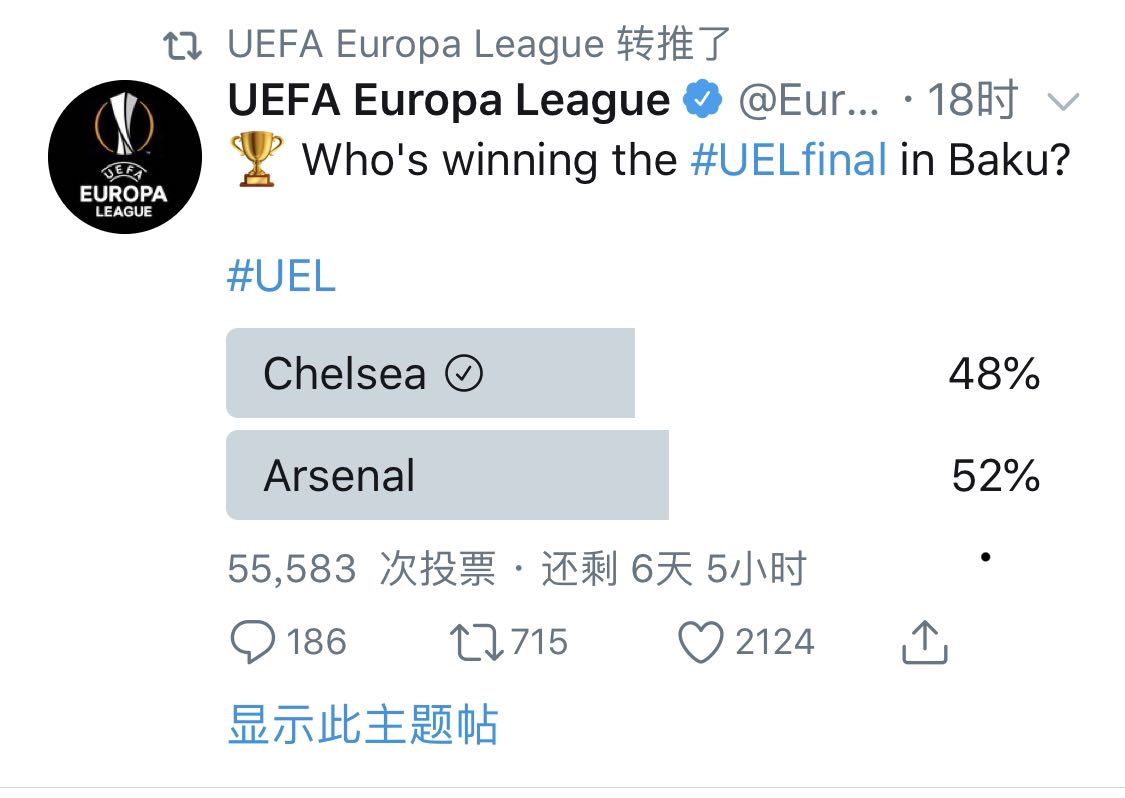Click the retweeted indicator icon at top
The width and height of the screenshot is (1125, 798).
183,45
